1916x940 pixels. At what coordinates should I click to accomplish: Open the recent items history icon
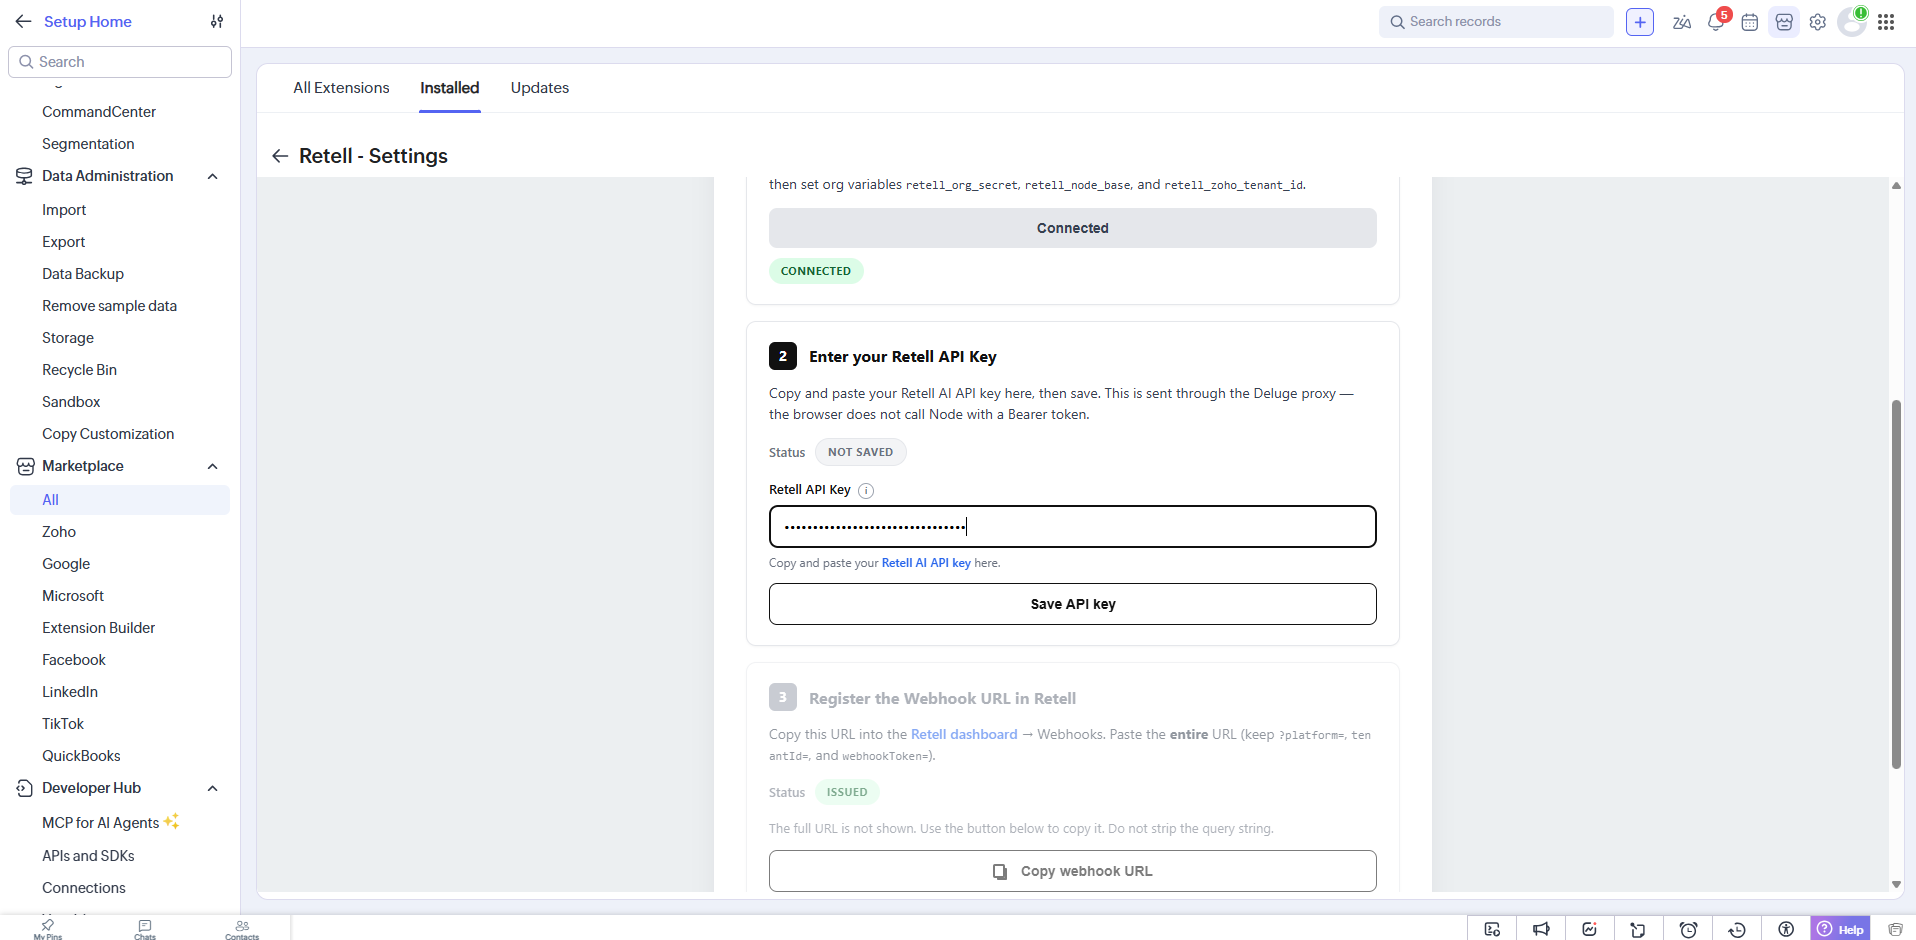[x=1737, y=929]
